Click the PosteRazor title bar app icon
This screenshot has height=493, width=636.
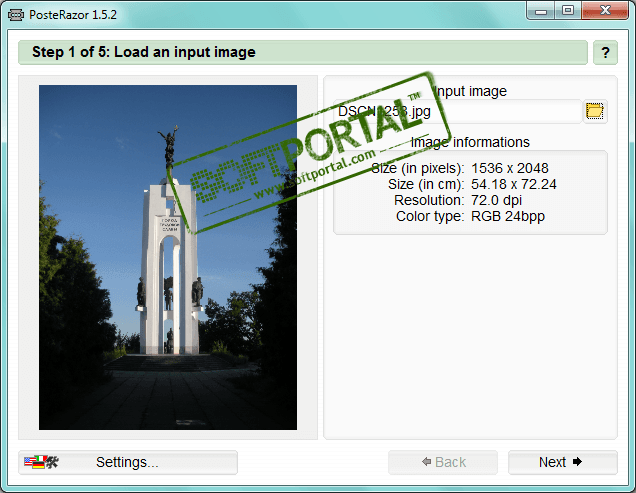click(16, 15)
